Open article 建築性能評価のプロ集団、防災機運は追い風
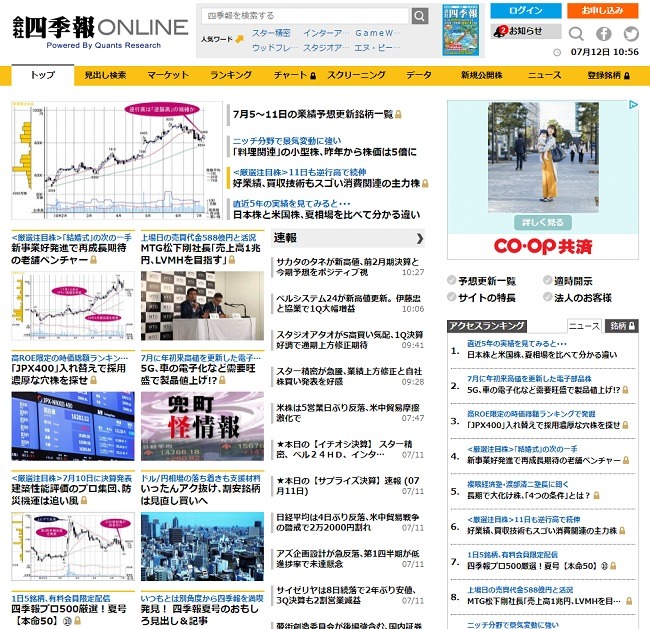Screen dimensions: 650x629 [x=71, y=495]
